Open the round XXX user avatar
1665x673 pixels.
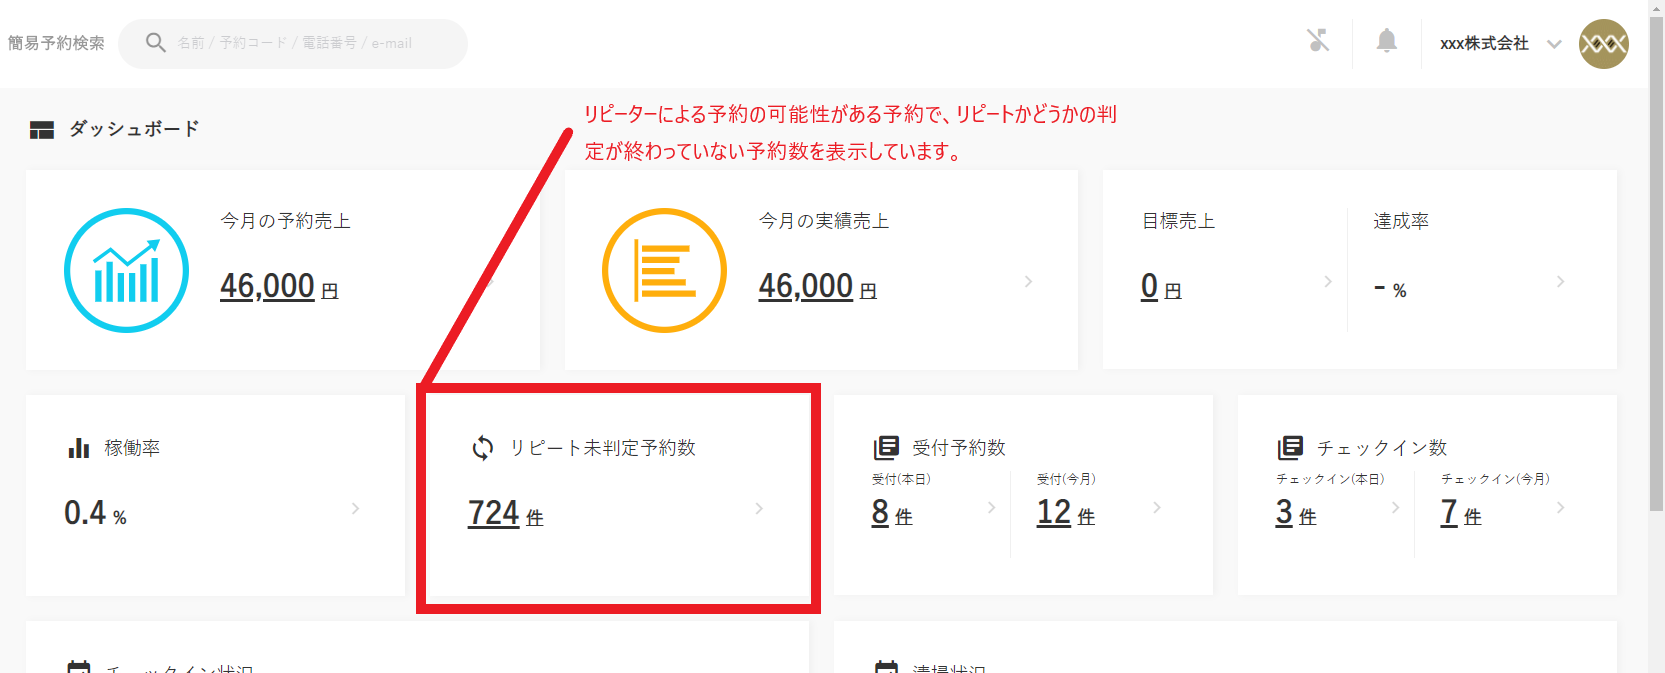point(1603,44)
